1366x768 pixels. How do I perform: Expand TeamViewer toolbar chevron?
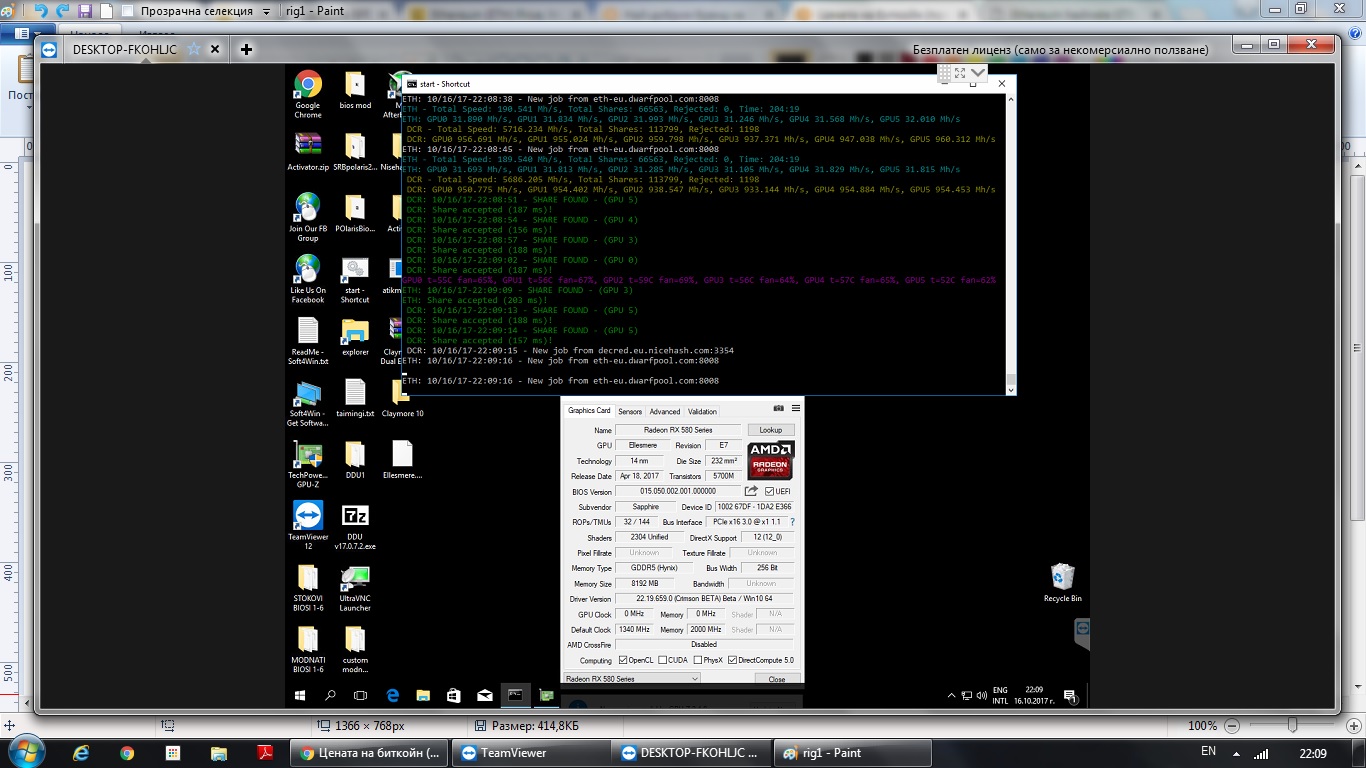(978, 73)
